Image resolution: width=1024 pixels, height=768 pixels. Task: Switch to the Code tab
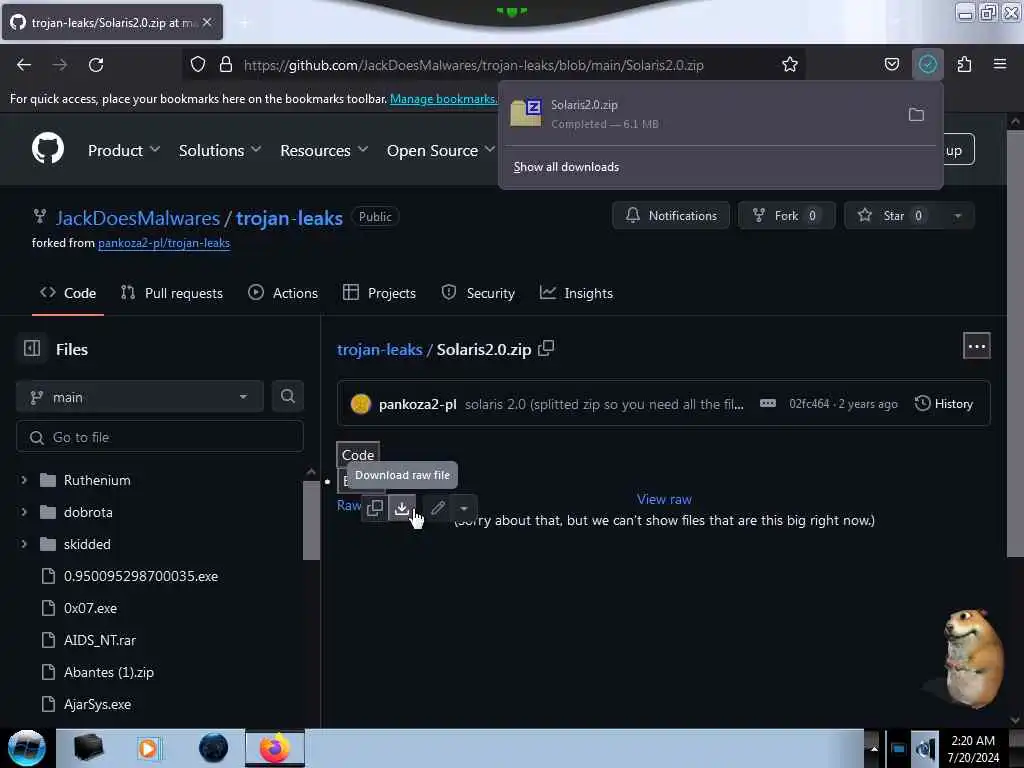tap(68, 293)
